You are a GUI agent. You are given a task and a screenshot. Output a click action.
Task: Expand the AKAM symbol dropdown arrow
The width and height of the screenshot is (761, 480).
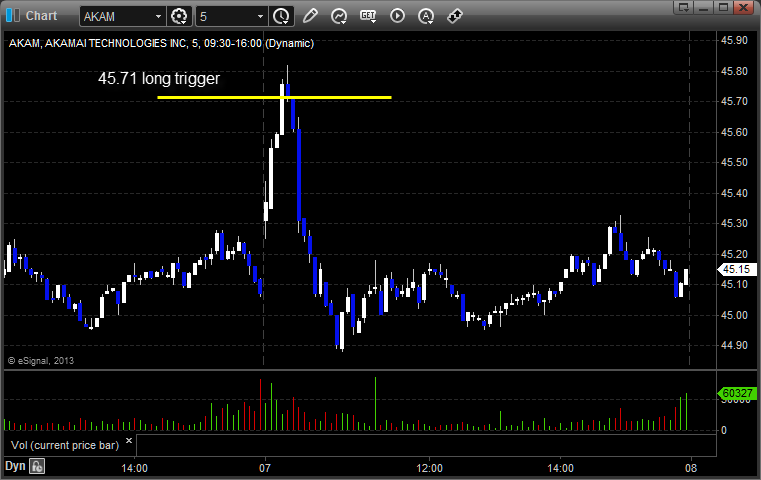pyautogui.click(x=158, y=17)
